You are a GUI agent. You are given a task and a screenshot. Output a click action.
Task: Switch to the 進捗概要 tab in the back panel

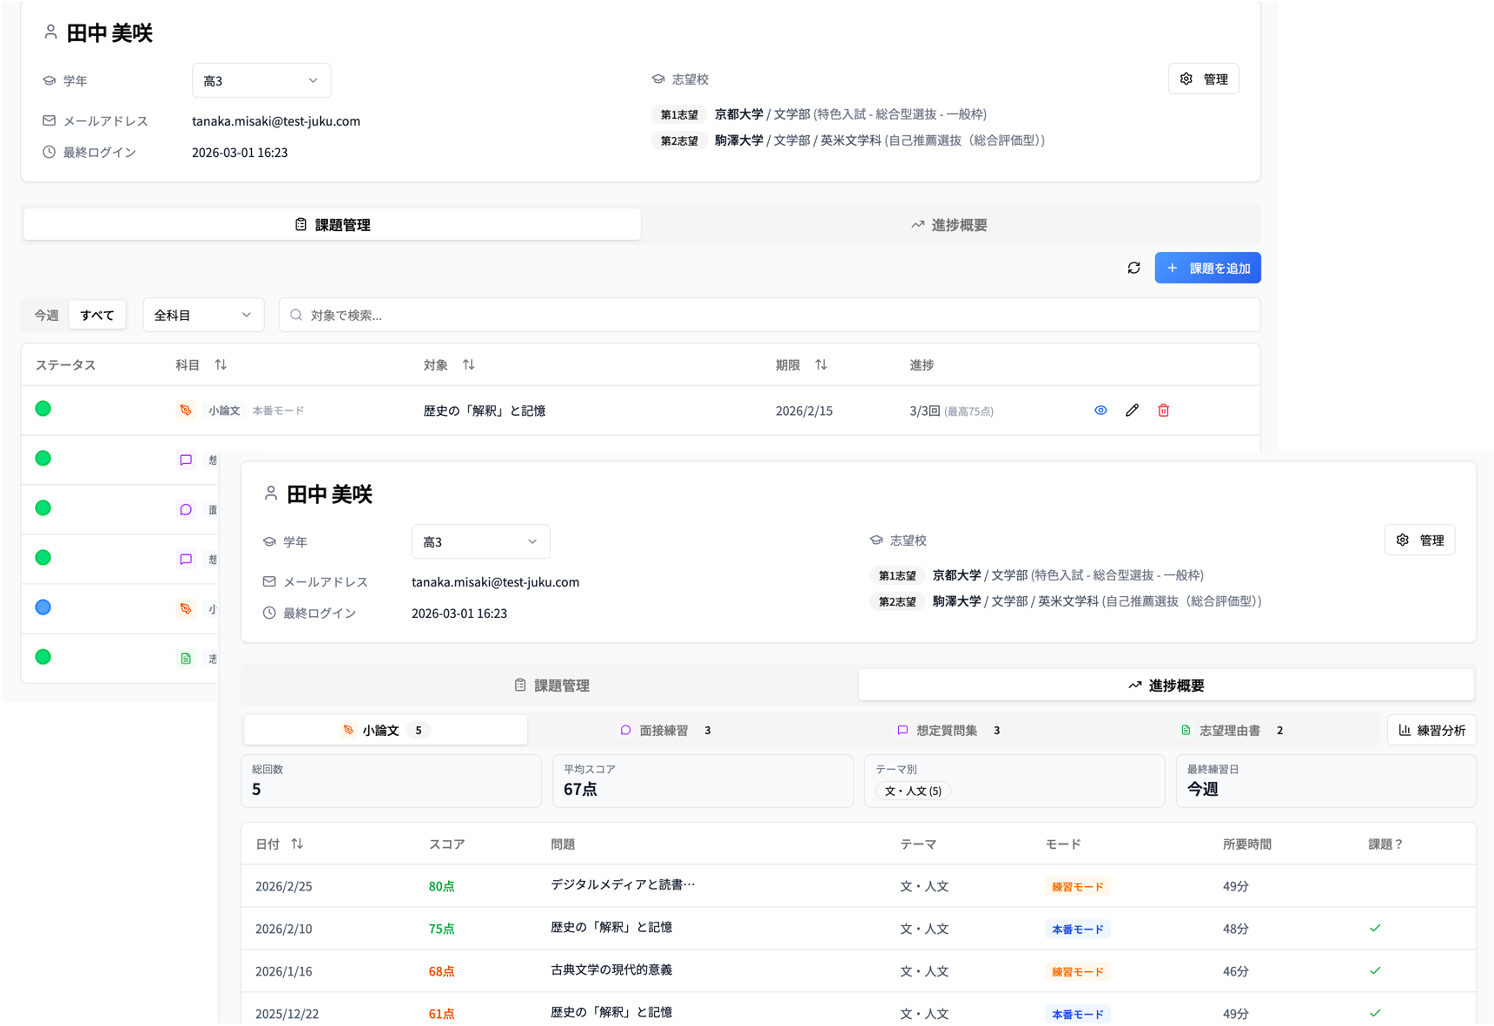click(x=949, y=225)
